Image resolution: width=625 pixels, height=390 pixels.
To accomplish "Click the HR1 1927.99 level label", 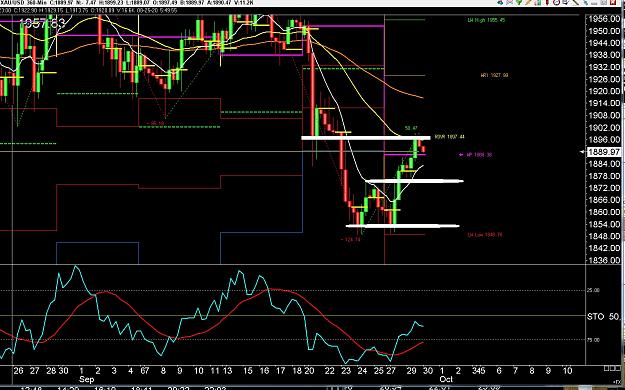I will (x=495, y=75).
